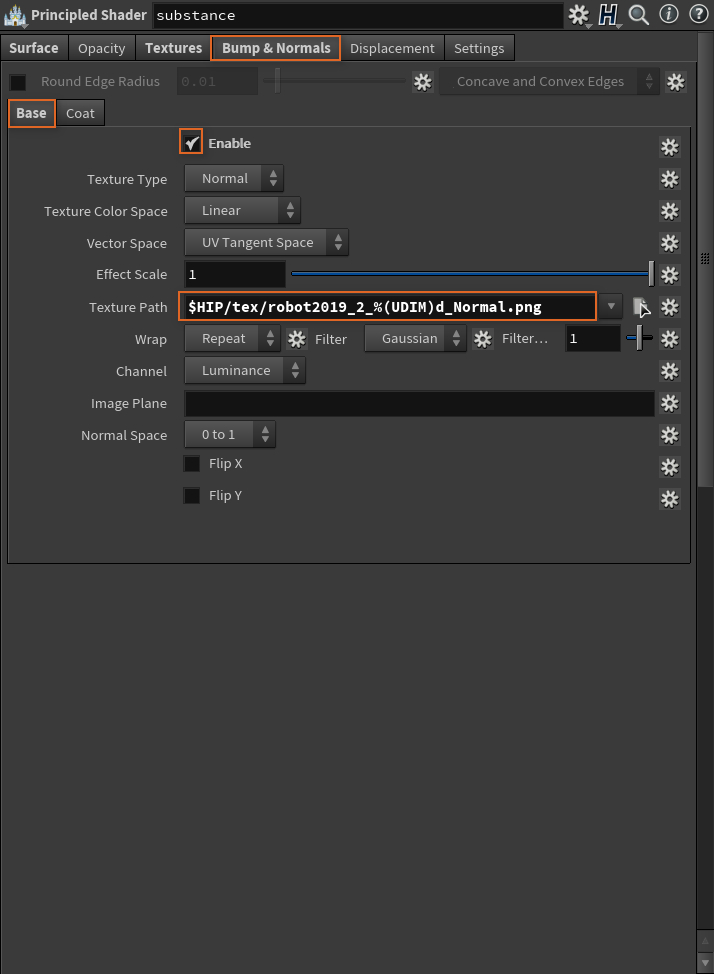This screenshot has width=714, height=974.
Task: Click gear icon beside Concave and Convex Edges
Action: (x=675, y=81)
